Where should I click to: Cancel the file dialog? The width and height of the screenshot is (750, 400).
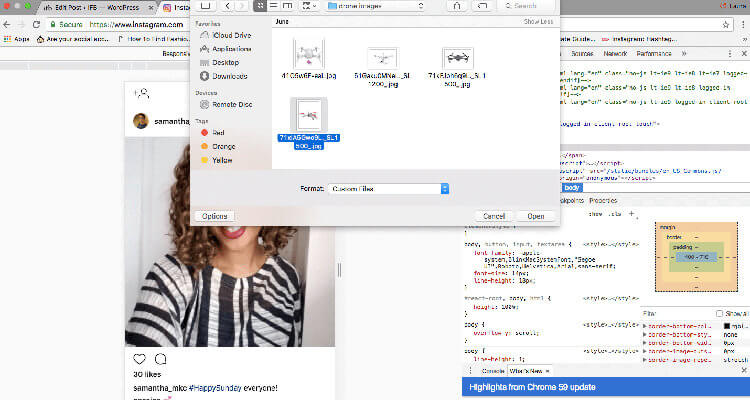point(494,215)
